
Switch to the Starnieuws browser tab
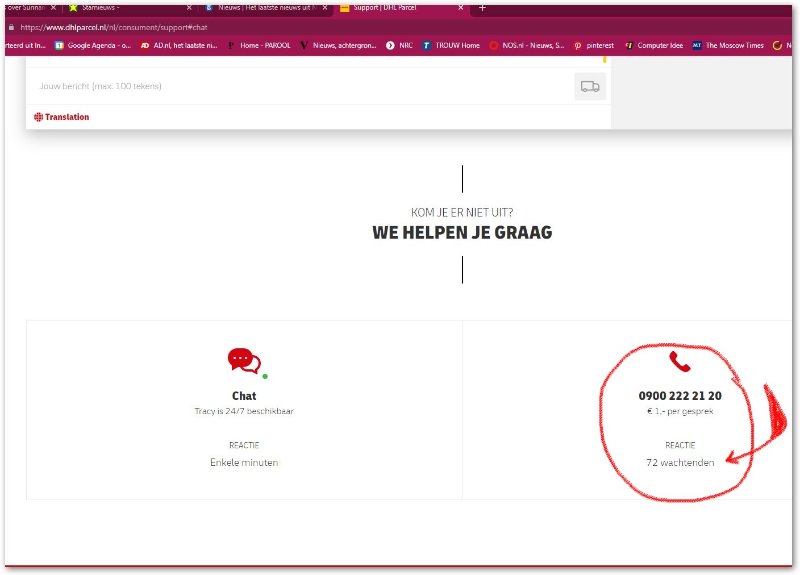[130, 8]
